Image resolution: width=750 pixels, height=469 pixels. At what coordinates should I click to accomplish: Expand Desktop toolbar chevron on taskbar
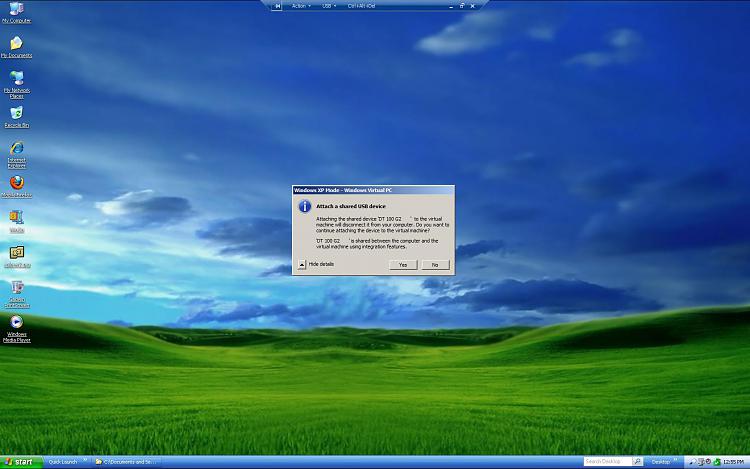point(676,460)
